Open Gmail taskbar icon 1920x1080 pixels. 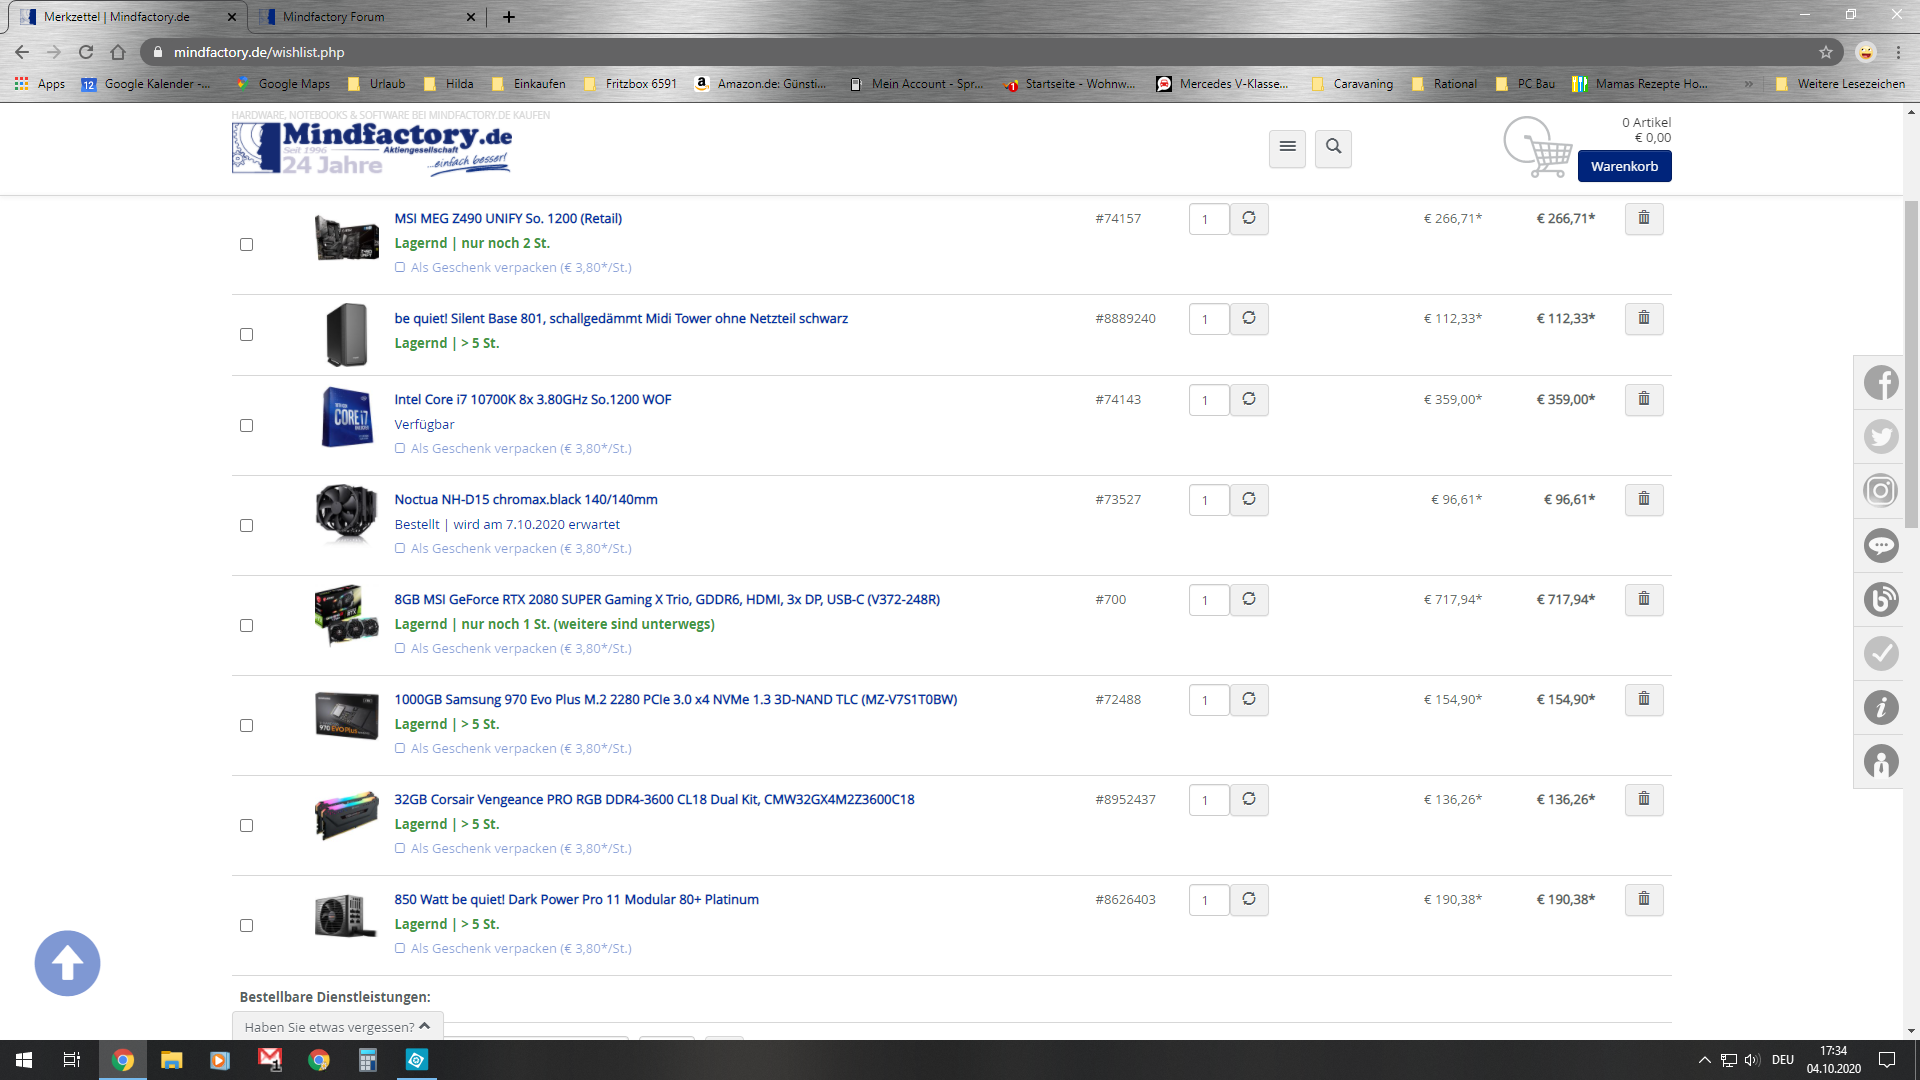click(x=270, y=1060)
